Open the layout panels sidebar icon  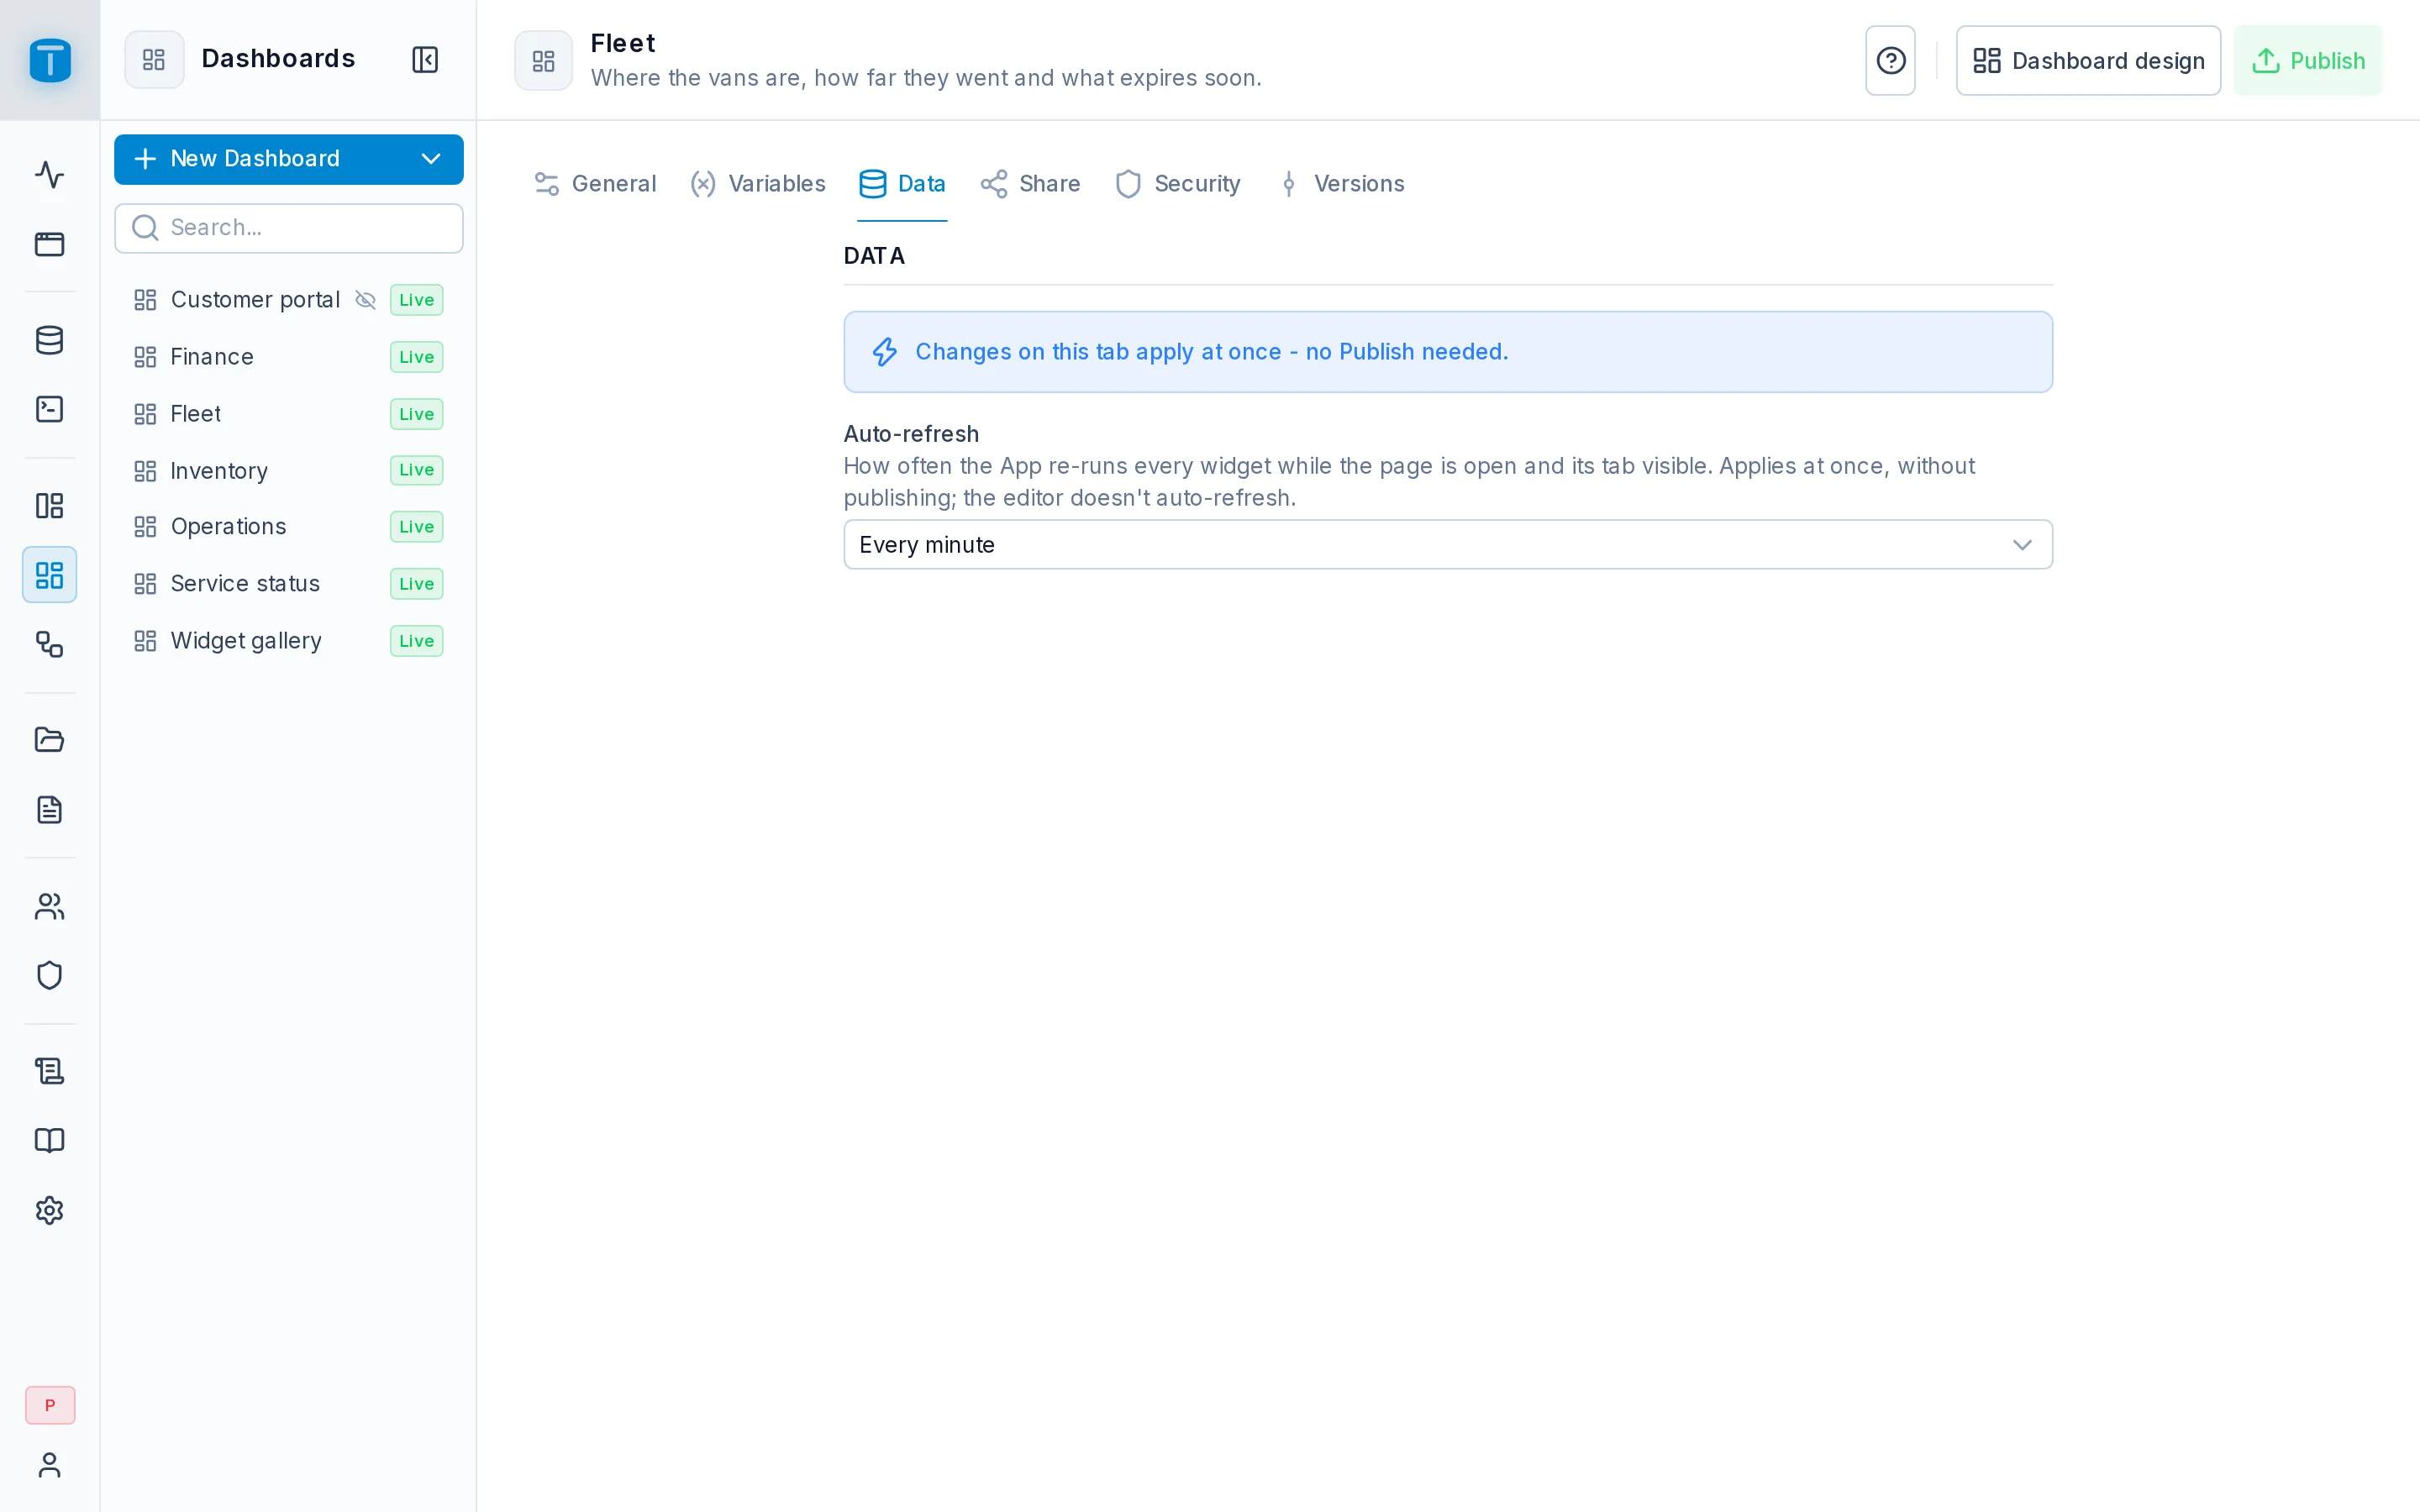coord(49,506)
